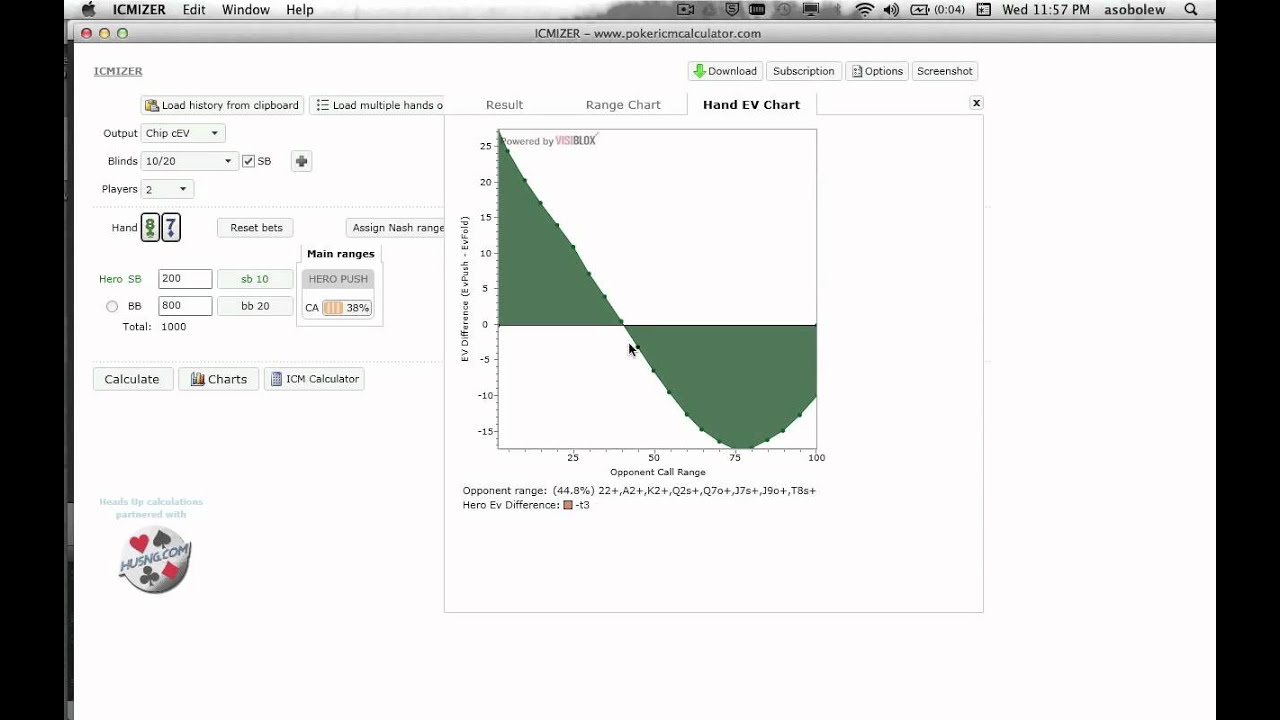Viewport: 1280px width, 720px height.
Task: Switch to the Range Chart tab
Action: pyautogui.click(x=623, y=104)
